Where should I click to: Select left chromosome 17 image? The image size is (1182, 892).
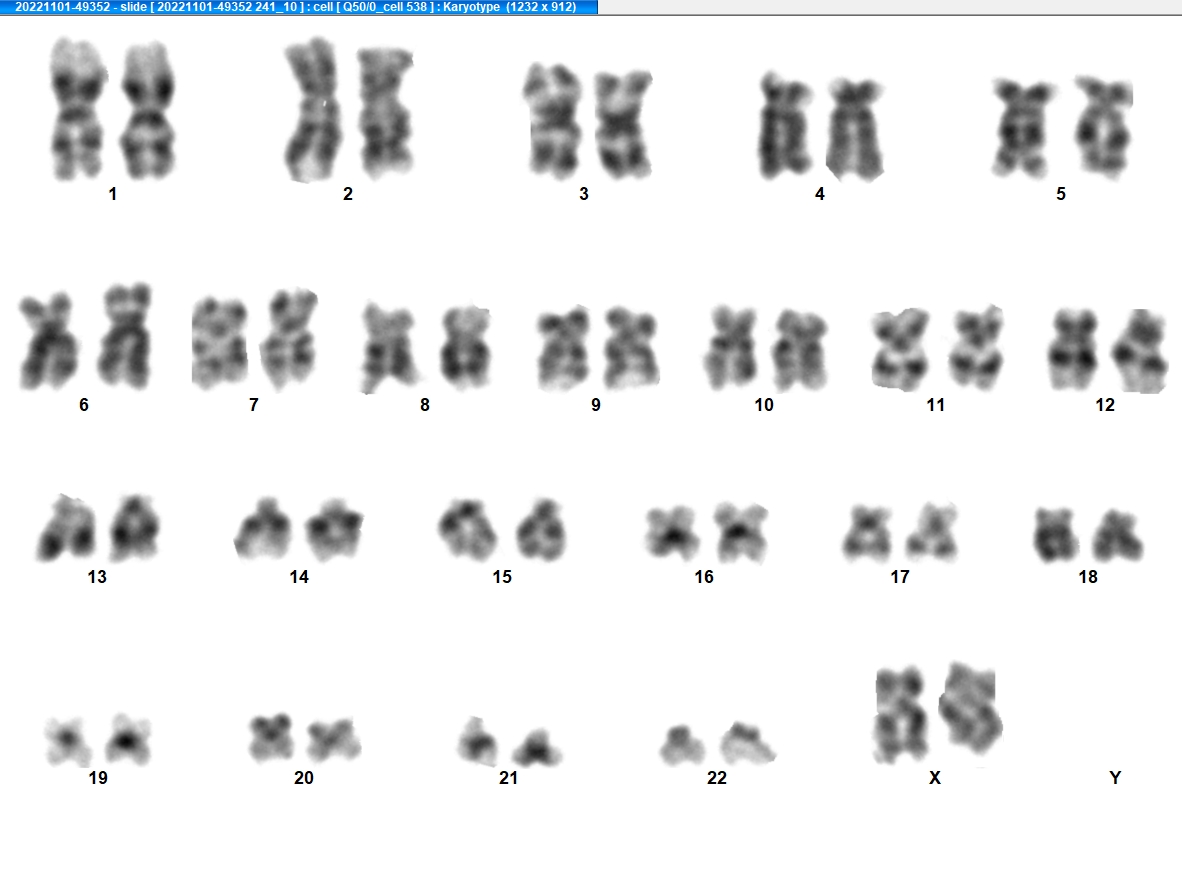868,533
